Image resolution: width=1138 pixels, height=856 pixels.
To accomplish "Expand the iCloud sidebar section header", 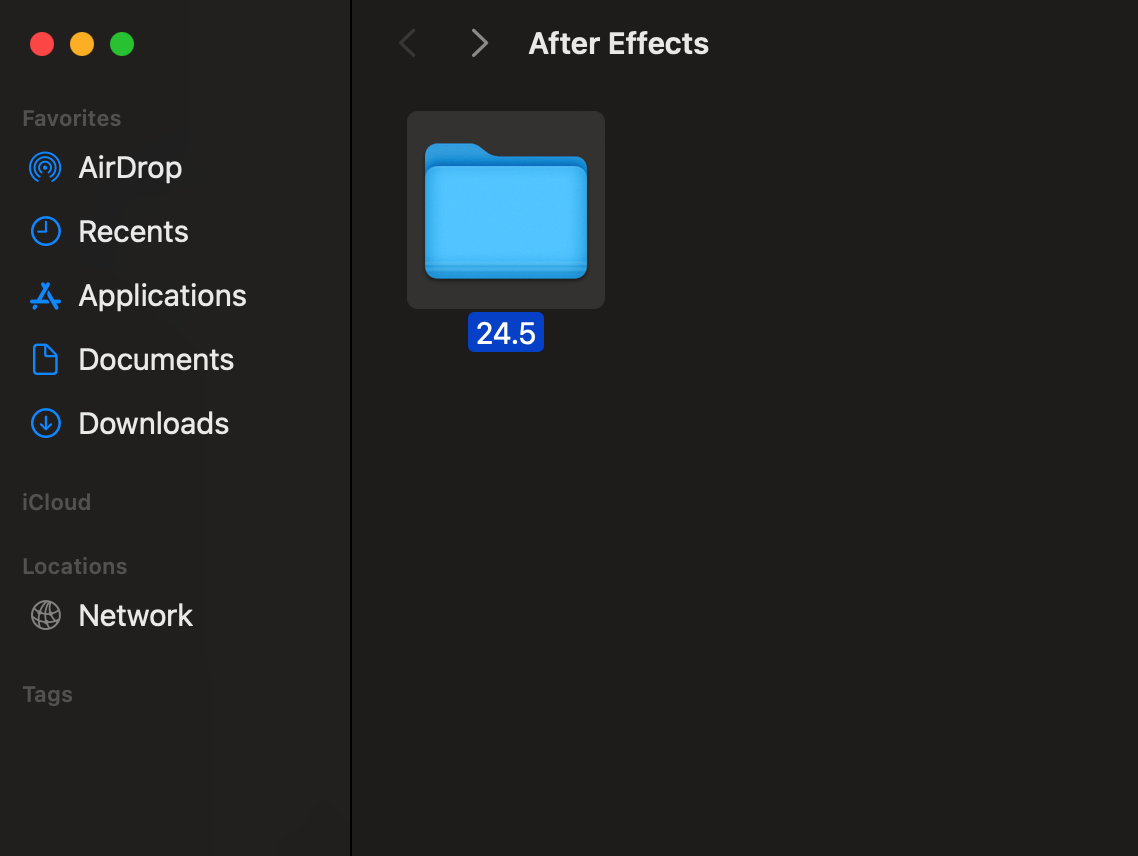I will [x=57, y=502].
